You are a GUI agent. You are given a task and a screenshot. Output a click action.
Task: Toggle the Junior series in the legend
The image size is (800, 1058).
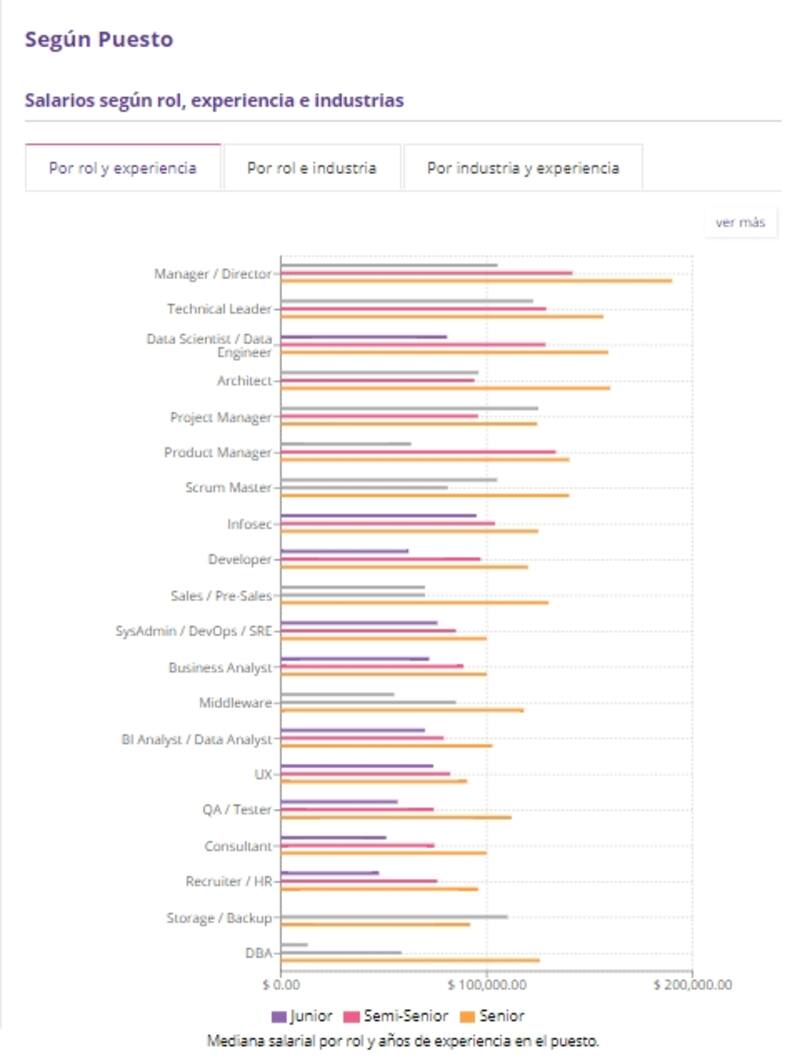tap(311, 1016)
